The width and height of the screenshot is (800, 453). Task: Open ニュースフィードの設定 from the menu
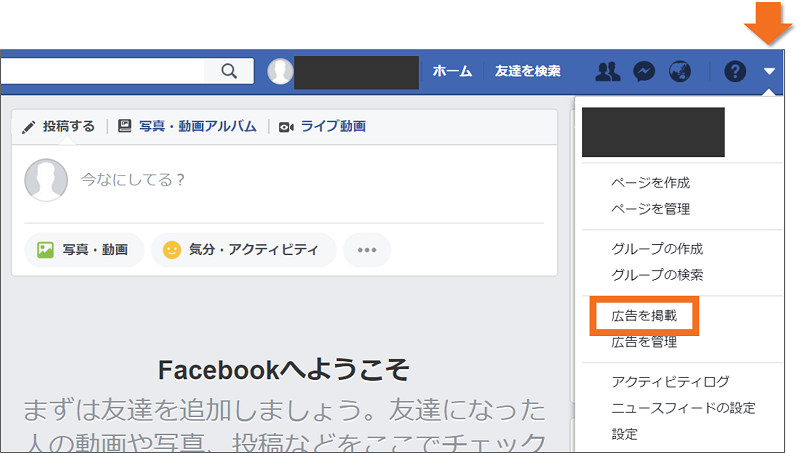pyautogui.click(x=683, y=408)
